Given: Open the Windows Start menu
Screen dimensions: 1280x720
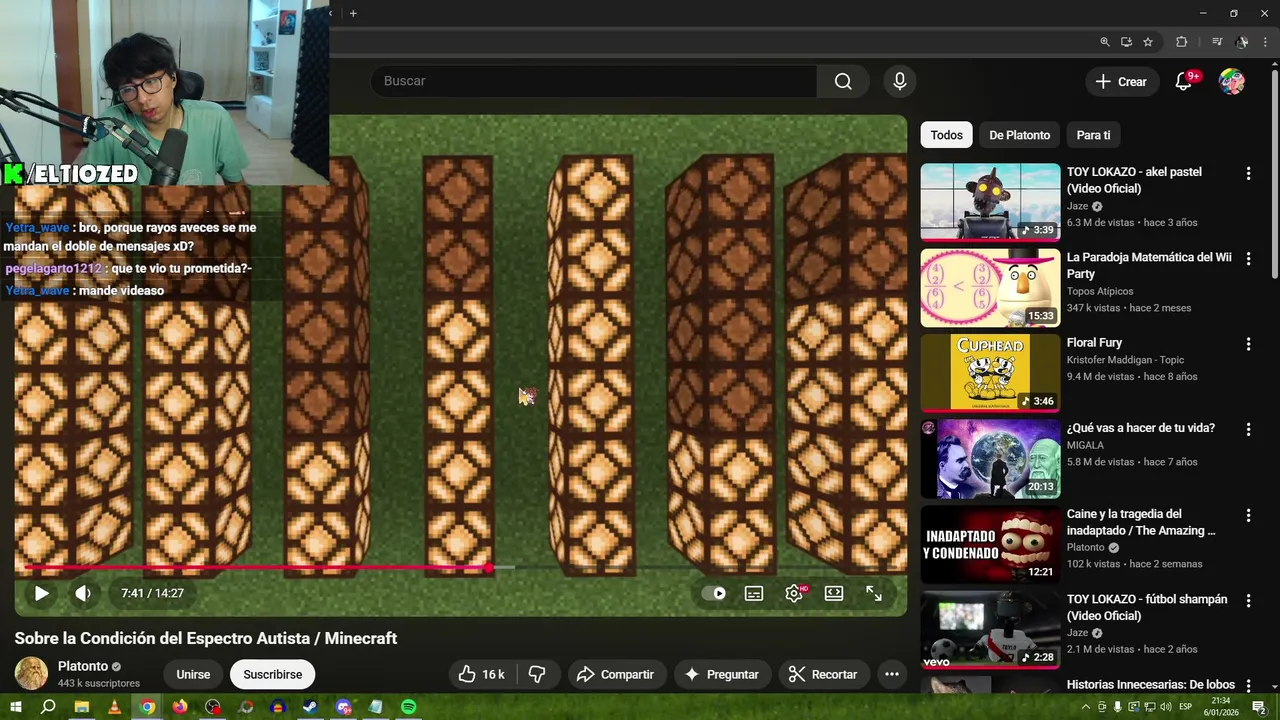Looking at the screenshot, I should pyautogui.click(x=15, y=707).
